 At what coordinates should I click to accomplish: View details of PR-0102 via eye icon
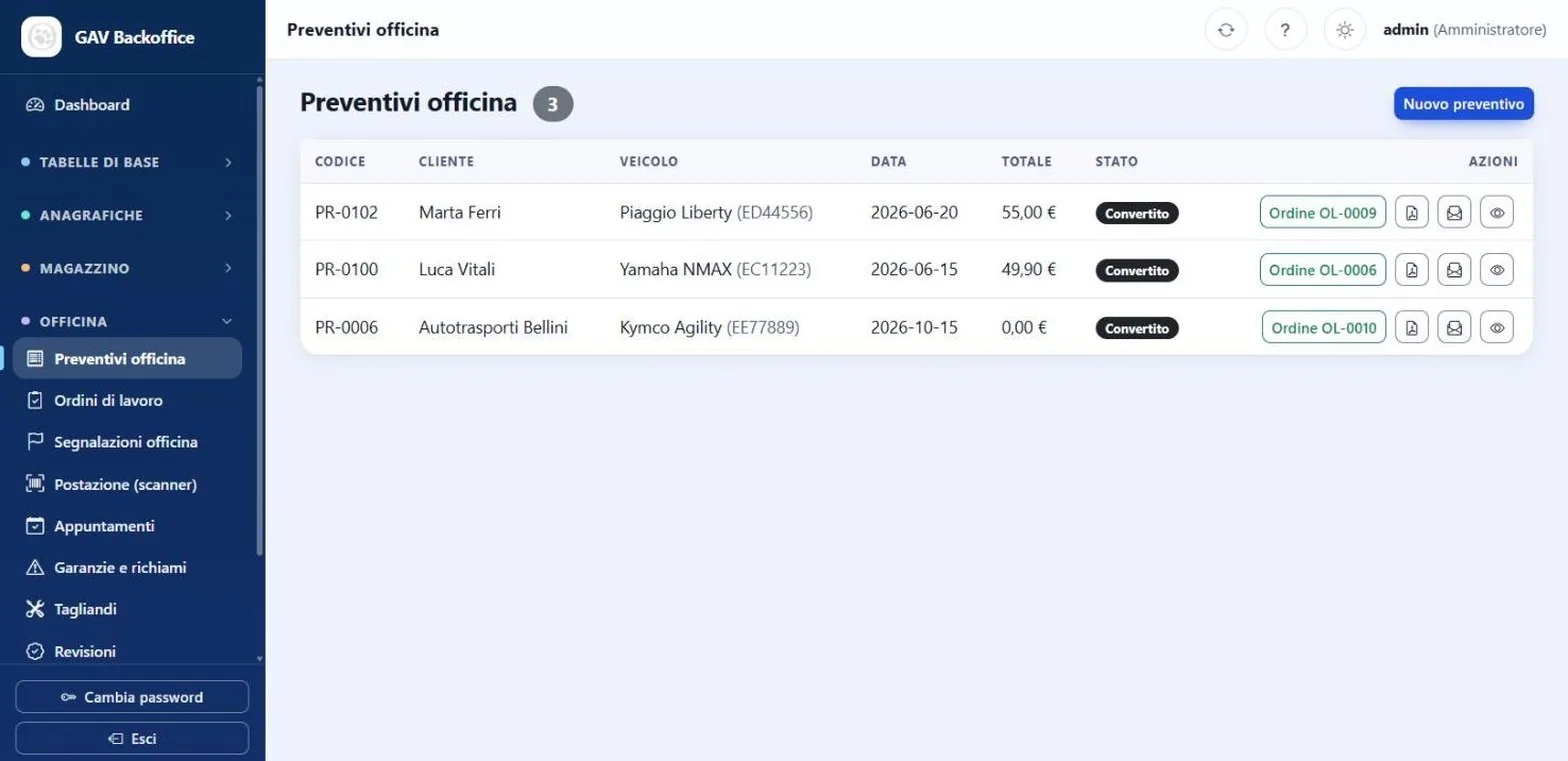click(x=1497, y=212)
